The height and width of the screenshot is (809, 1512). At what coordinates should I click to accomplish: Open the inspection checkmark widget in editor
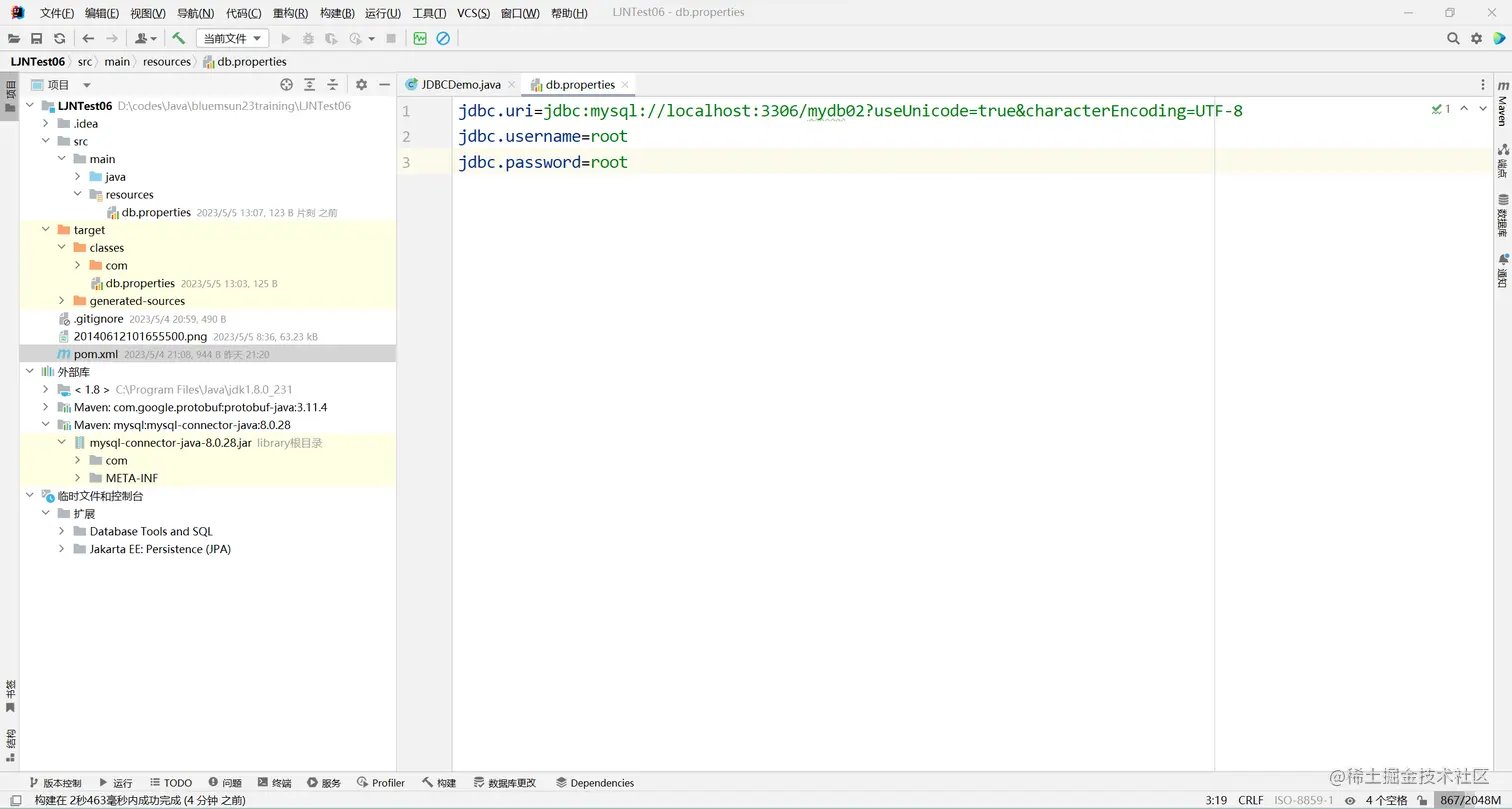pos(1441,108)
